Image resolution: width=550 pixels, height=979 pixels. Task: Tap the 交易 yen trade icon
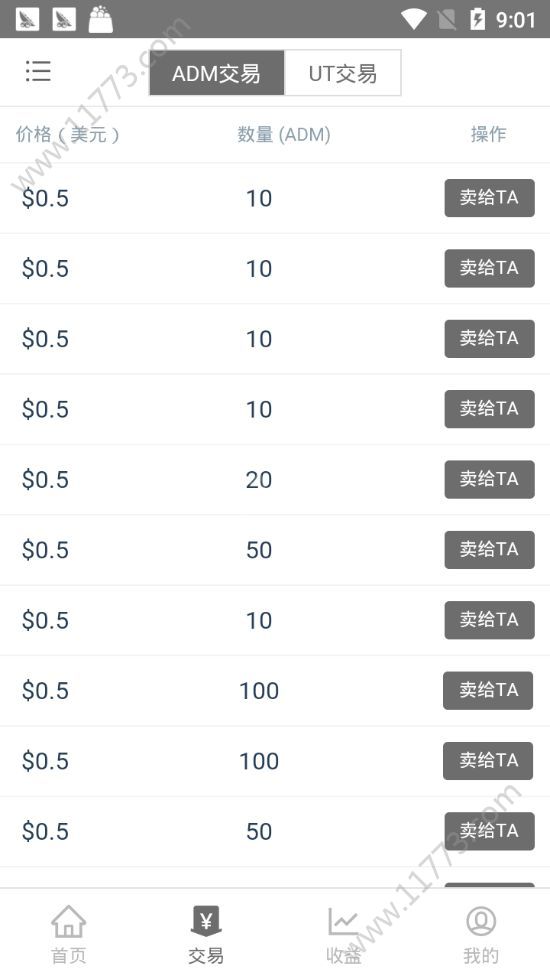206,922
